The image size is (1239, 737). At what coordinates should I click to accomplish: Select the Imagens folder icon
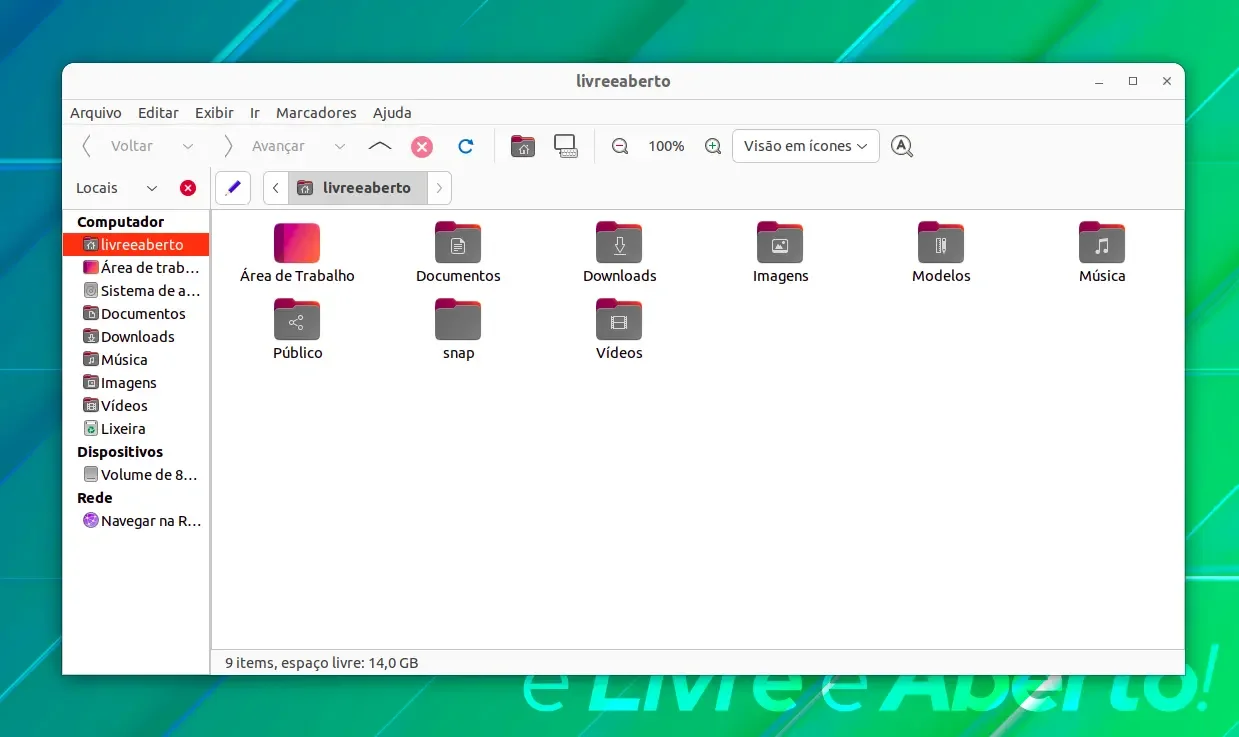(x=780, y=243)
